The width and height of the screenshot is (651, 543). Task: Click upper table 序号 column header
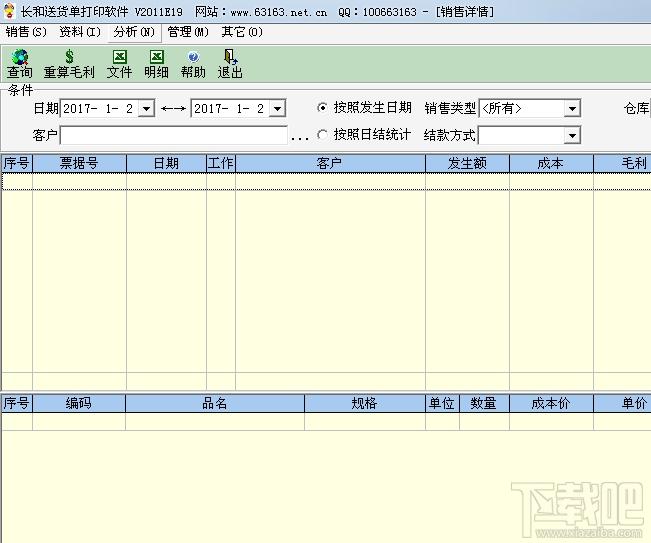[17, 163]
